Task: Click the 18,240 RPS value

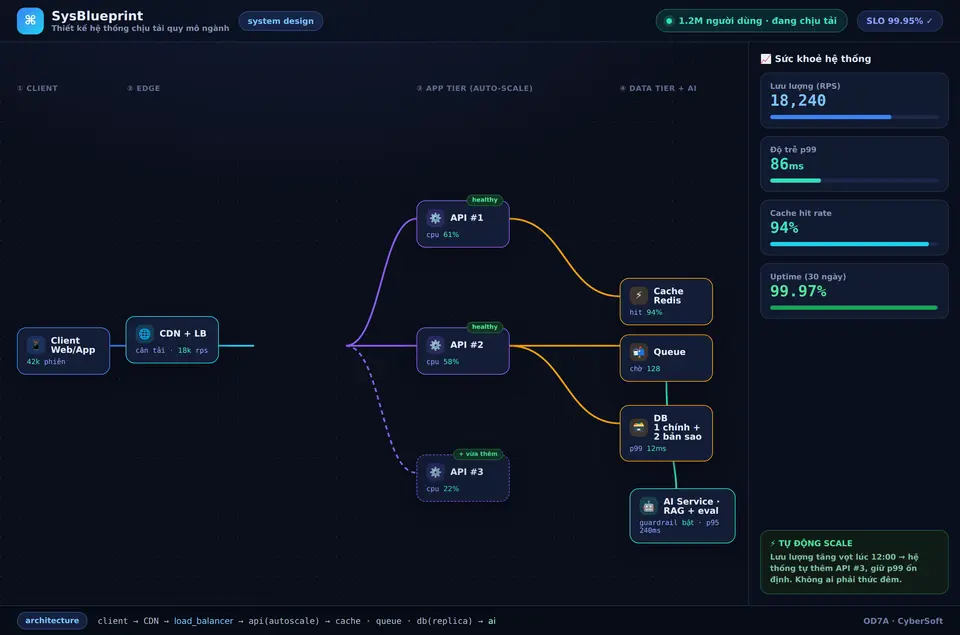Action: click(x=798, y=100)
